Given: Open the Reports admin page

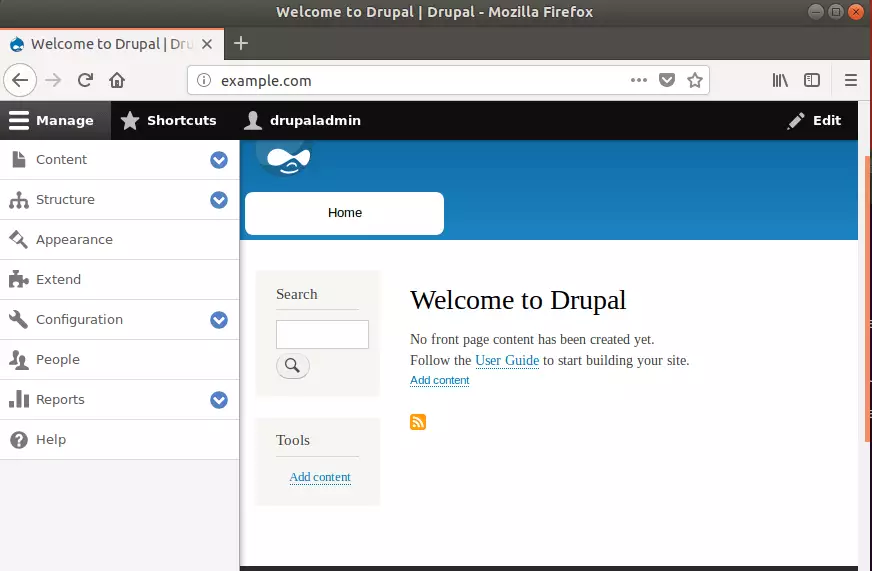Looking at the screenshot, I should pyautogui.click(x=60, y=400).
